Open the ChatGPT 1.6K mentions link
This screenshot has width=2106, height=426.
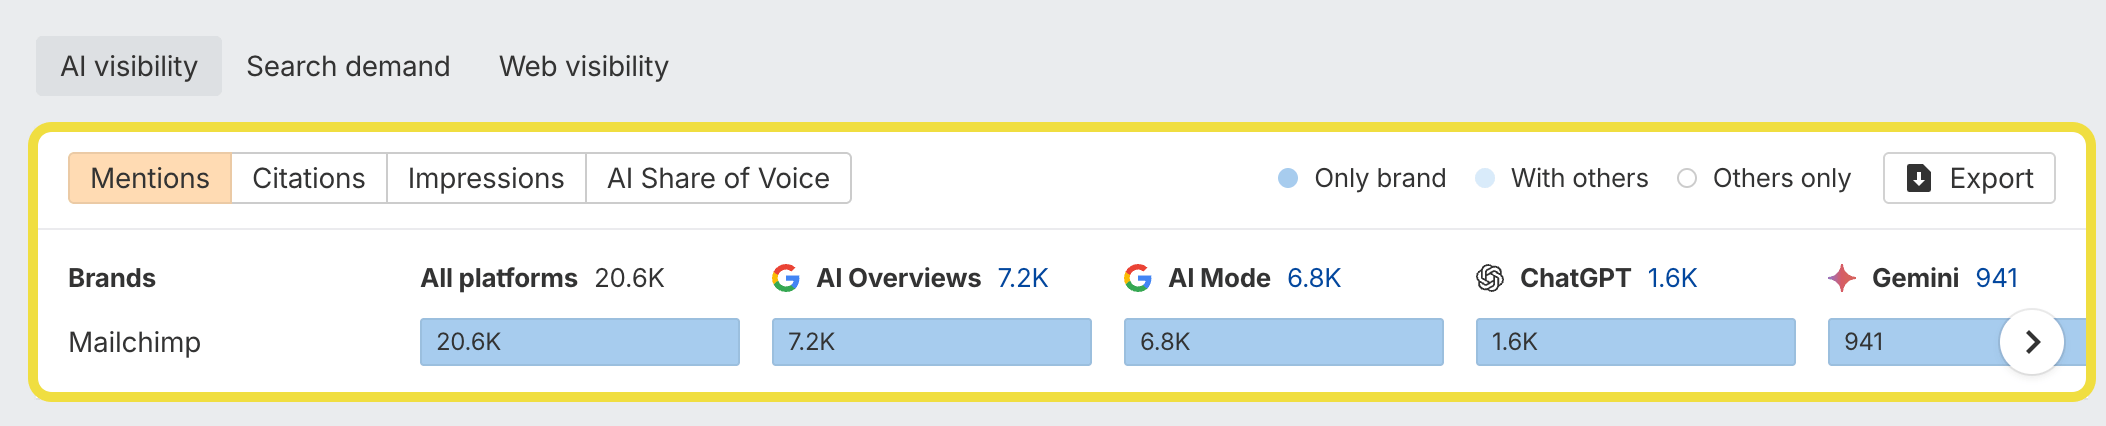[x=1672, y=278]
